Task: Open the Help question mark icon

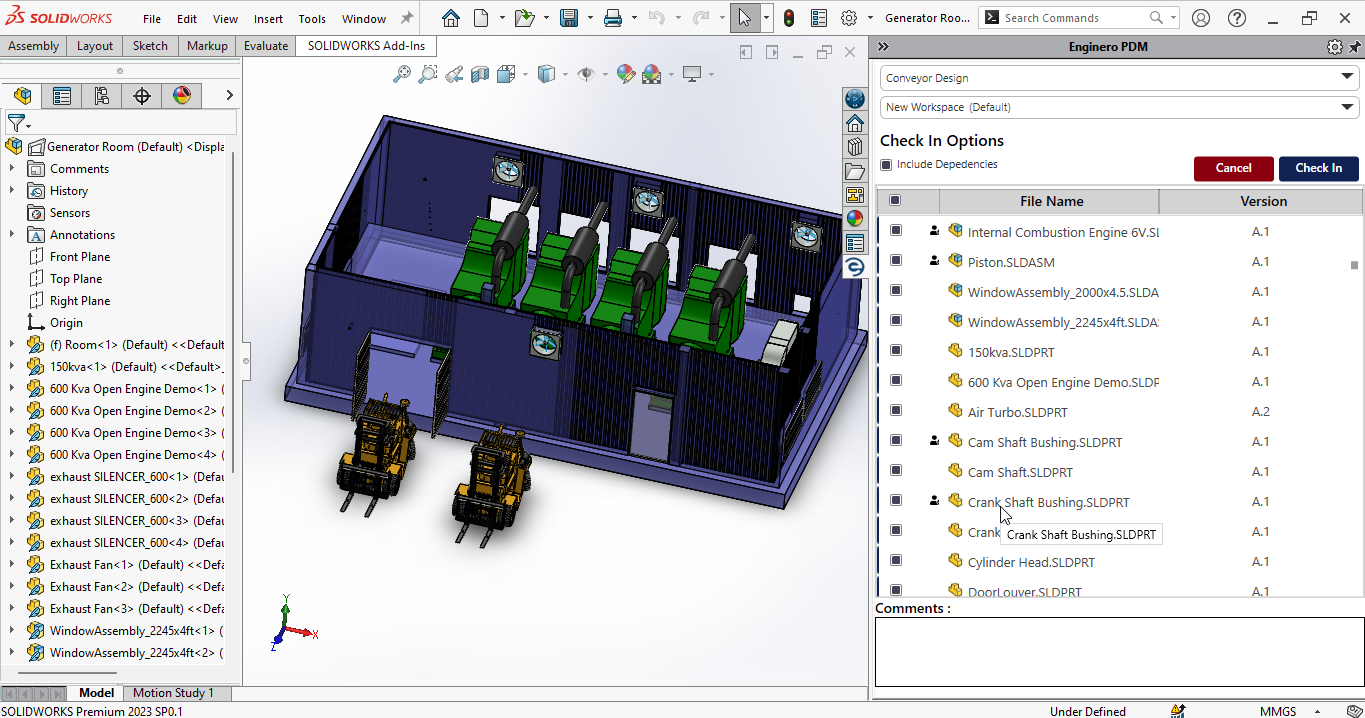Action: [x=1237, y=18]
